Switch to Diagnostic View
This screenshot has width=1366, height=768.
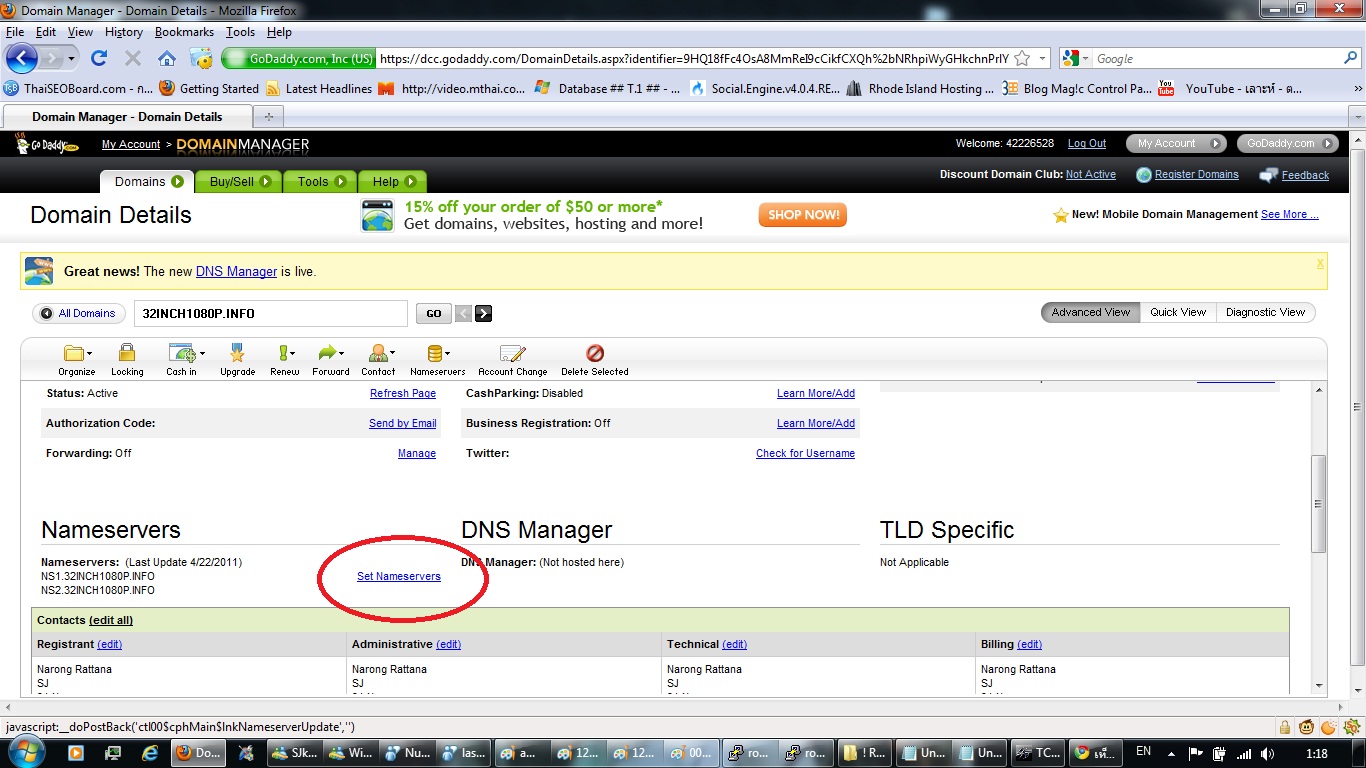[x=1265, y=312]
